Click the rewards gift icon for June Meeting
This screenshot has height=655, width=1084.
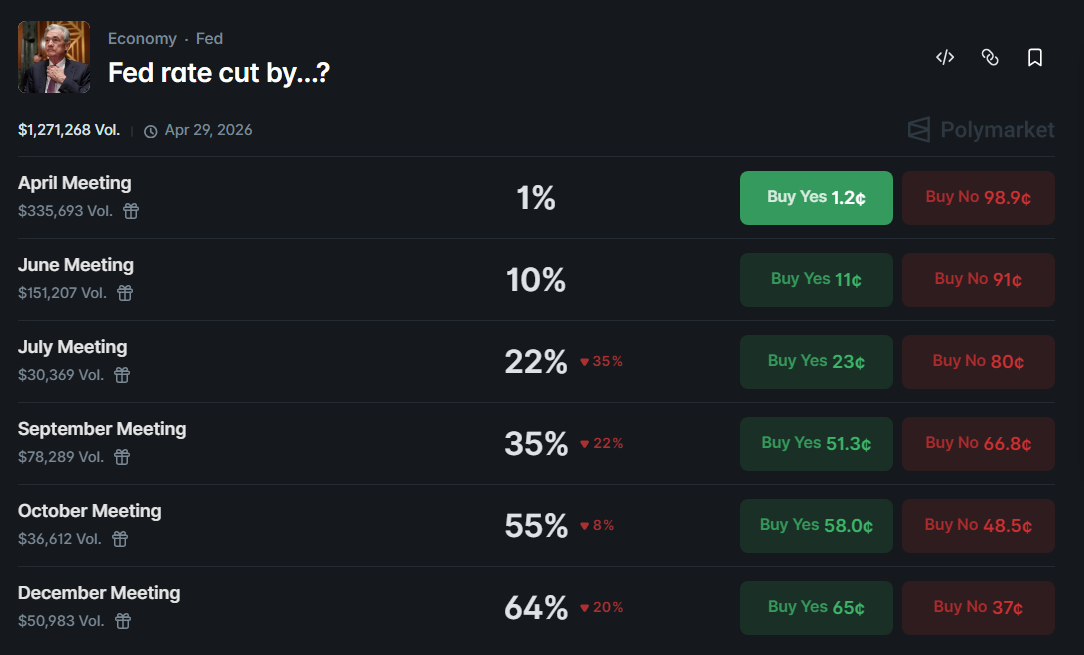click(123, 293)
